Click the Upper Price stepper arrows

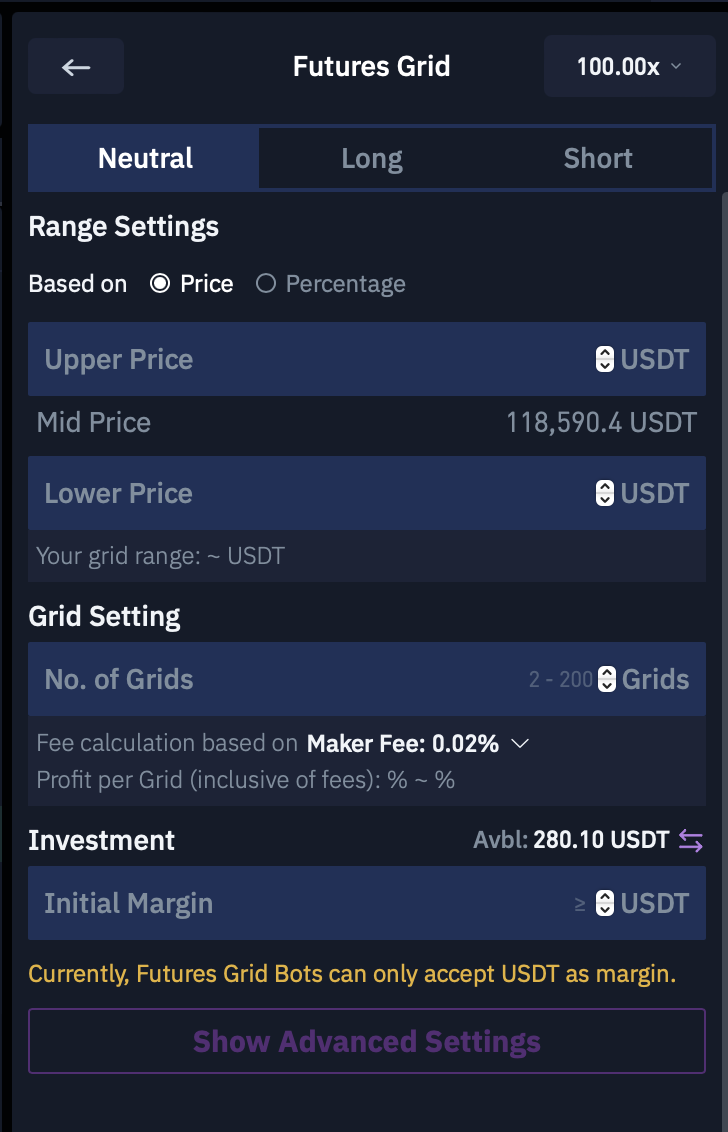(x=604, y=360)
